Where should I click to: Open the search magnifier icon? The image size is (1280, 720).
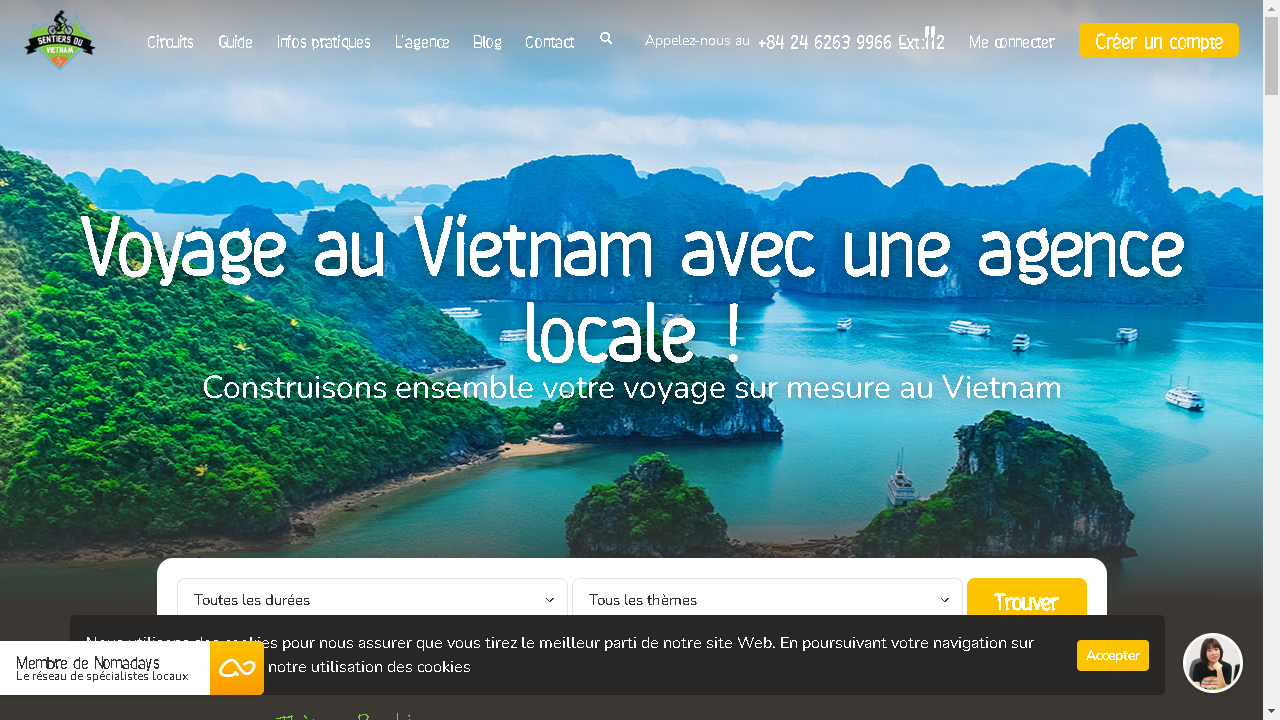[x=606, y=38]
